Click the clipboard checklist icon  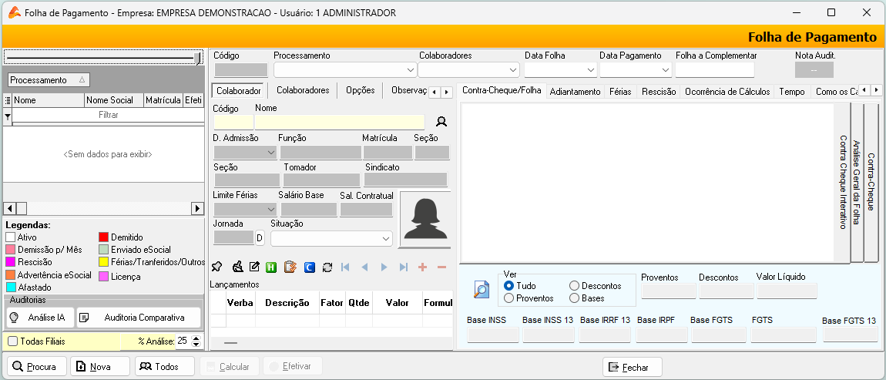290,267
